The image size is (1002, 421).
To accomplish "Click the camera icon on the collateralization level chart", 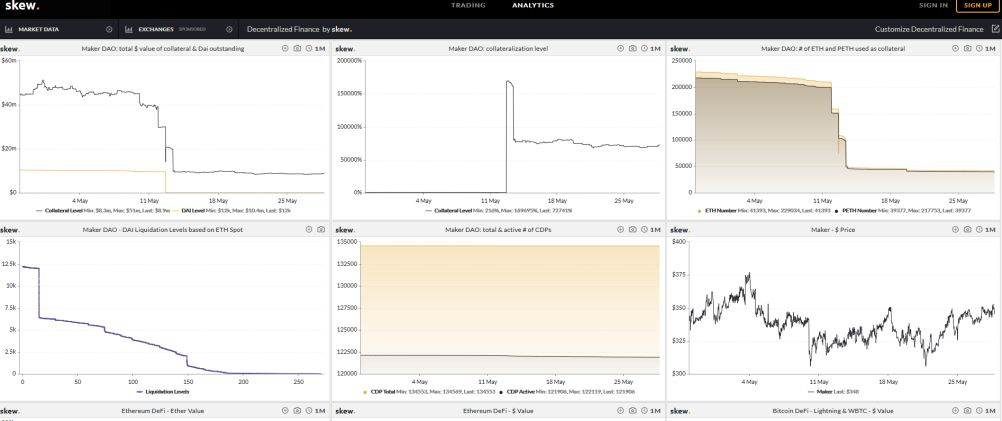I will pyautogui.click(x=633, y=49).
